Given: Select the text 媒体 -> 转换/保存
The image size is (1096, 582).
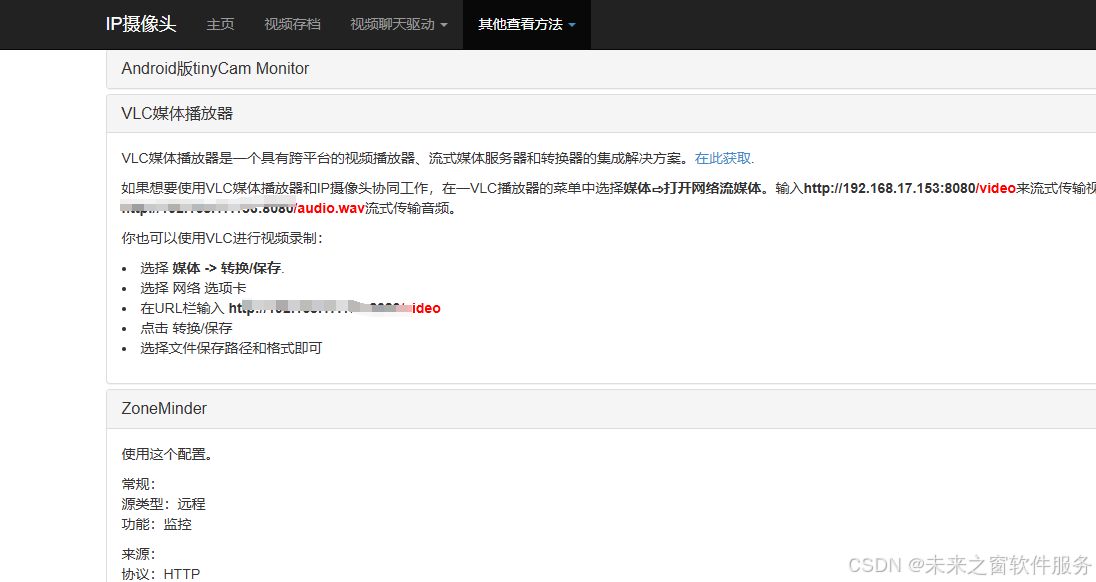Looking at the screenshot, I should click(227, 268).
